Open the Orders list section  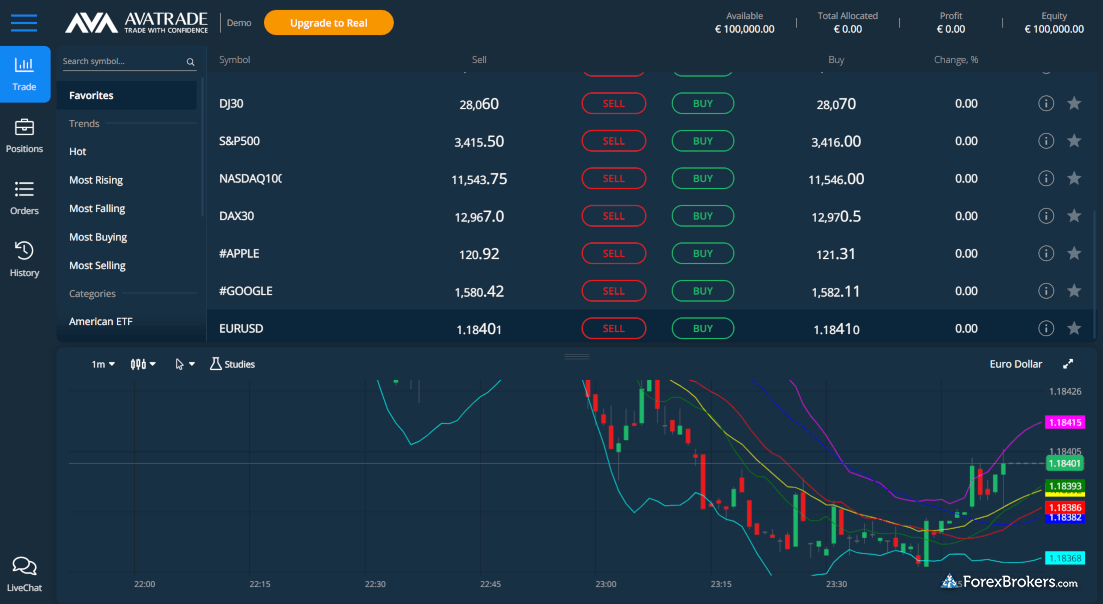(x=25, y=198)
